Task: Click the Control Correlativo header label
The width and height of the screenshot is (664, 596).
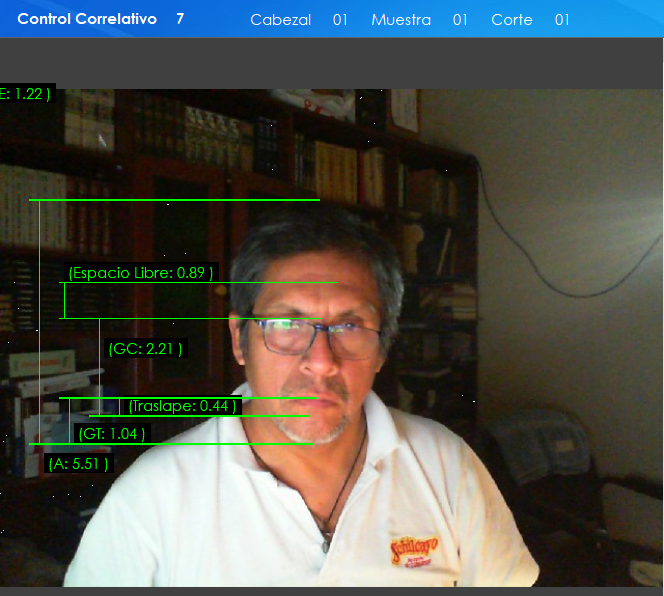Action: pyautogui.click(x=87, y=19)
